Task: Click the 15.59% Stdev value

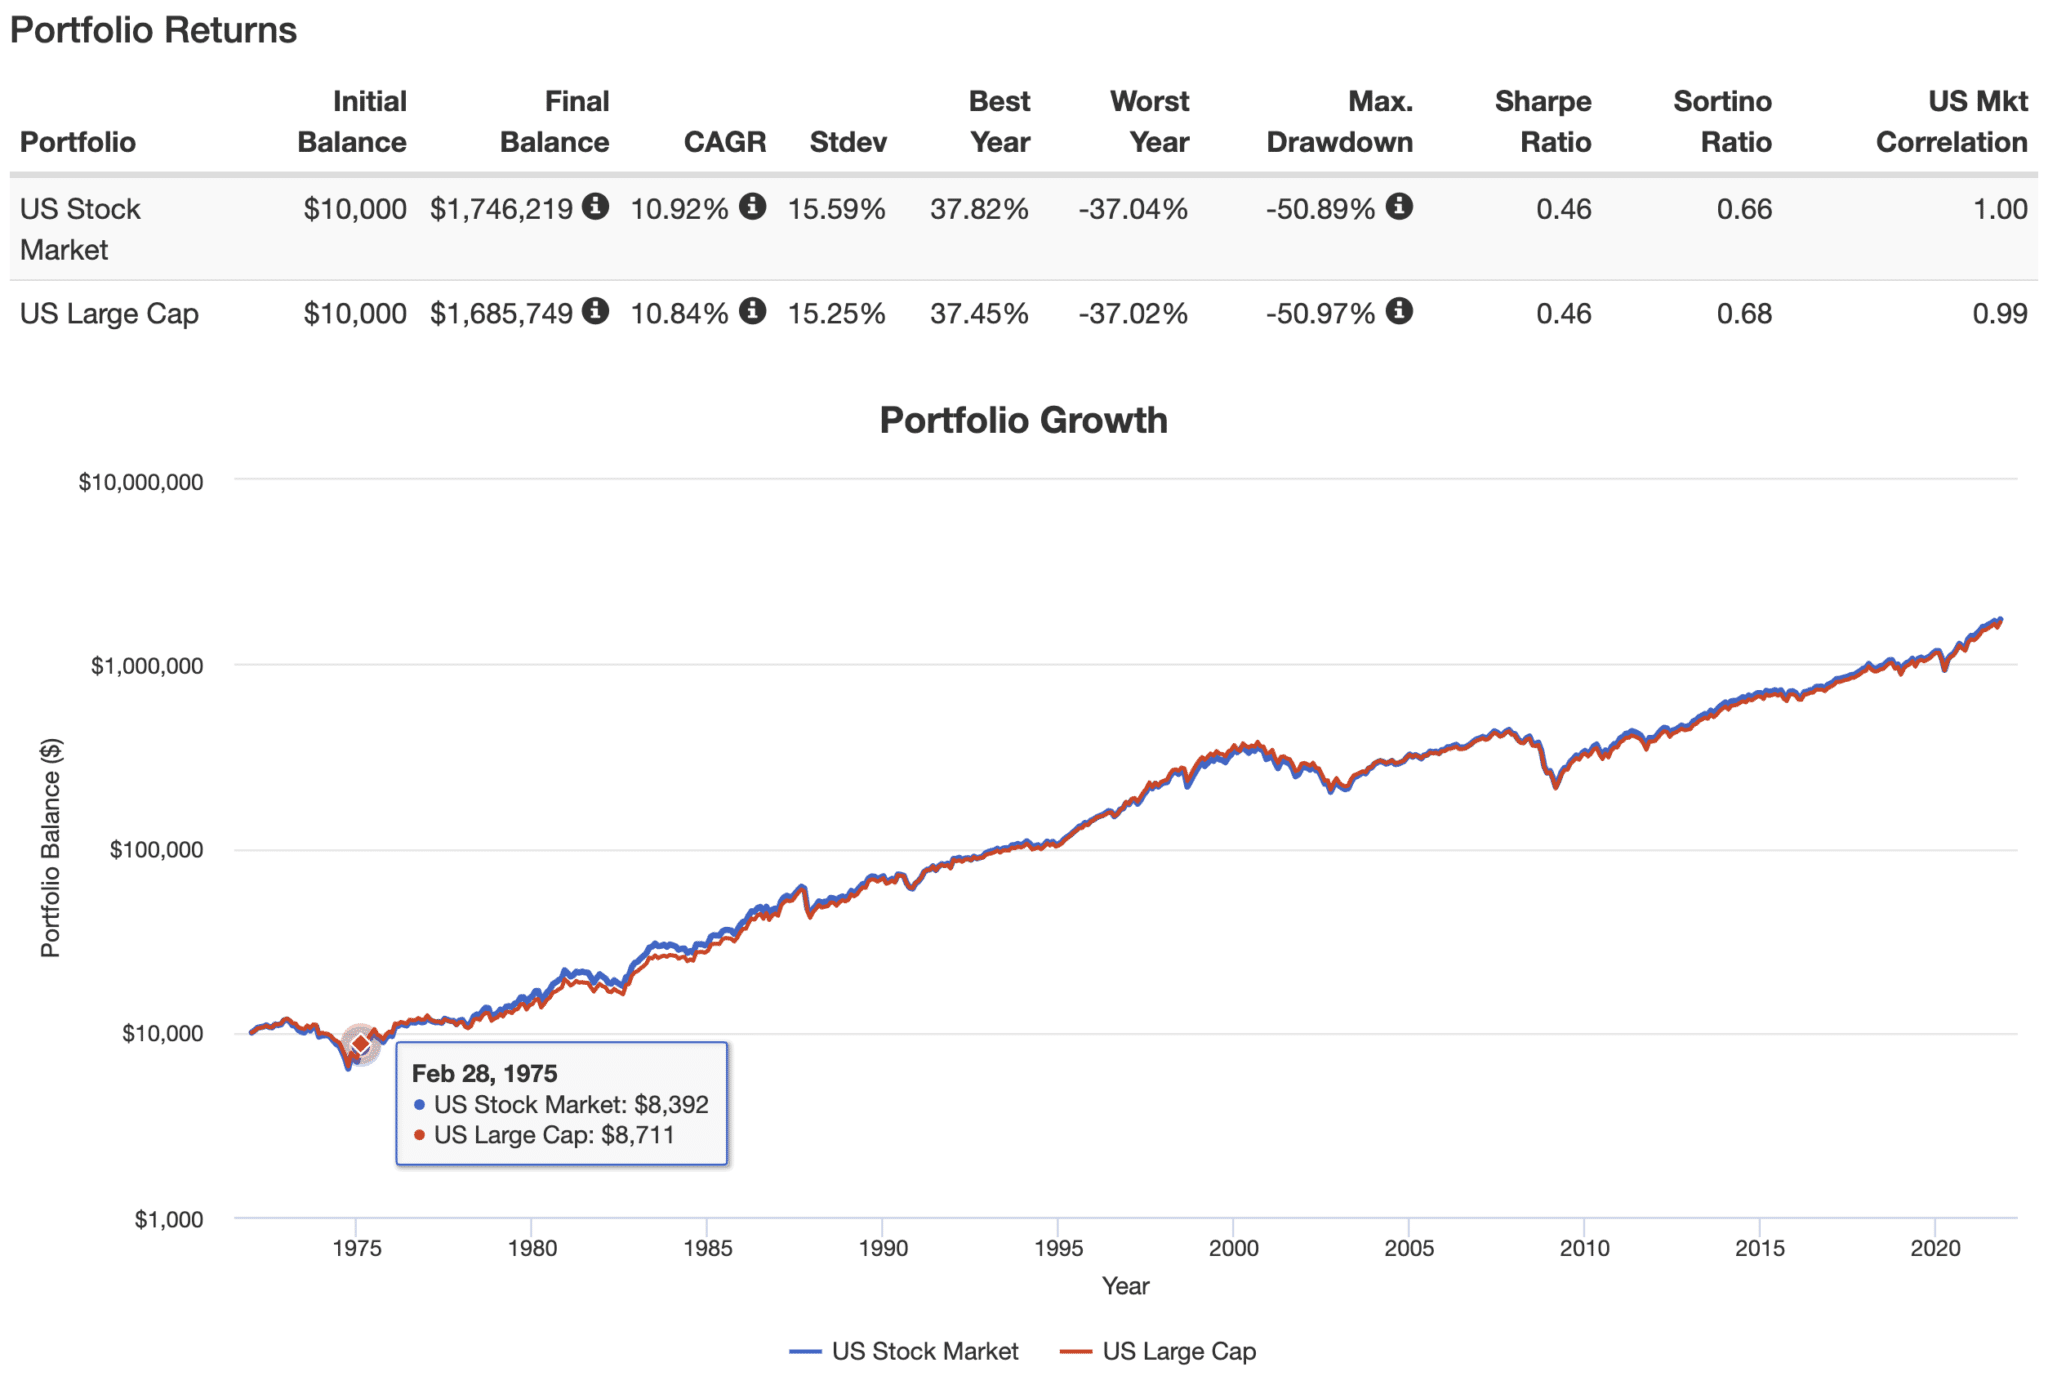Action: tap(837, 209)
